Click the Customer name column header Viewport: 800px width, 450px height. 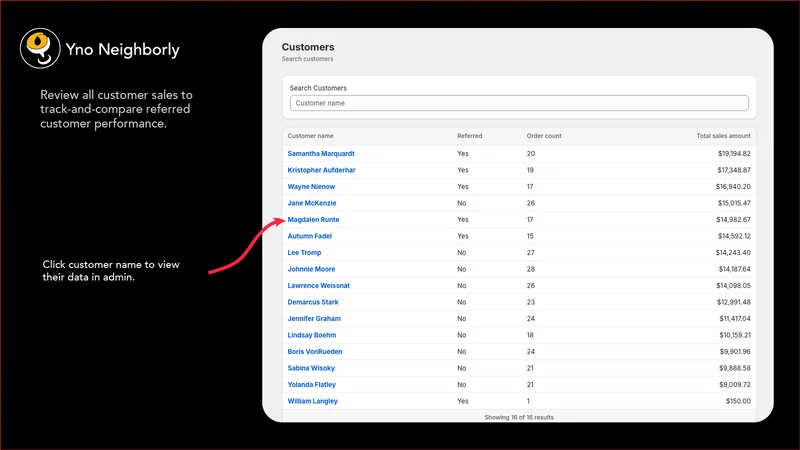[x=310, y=136]
